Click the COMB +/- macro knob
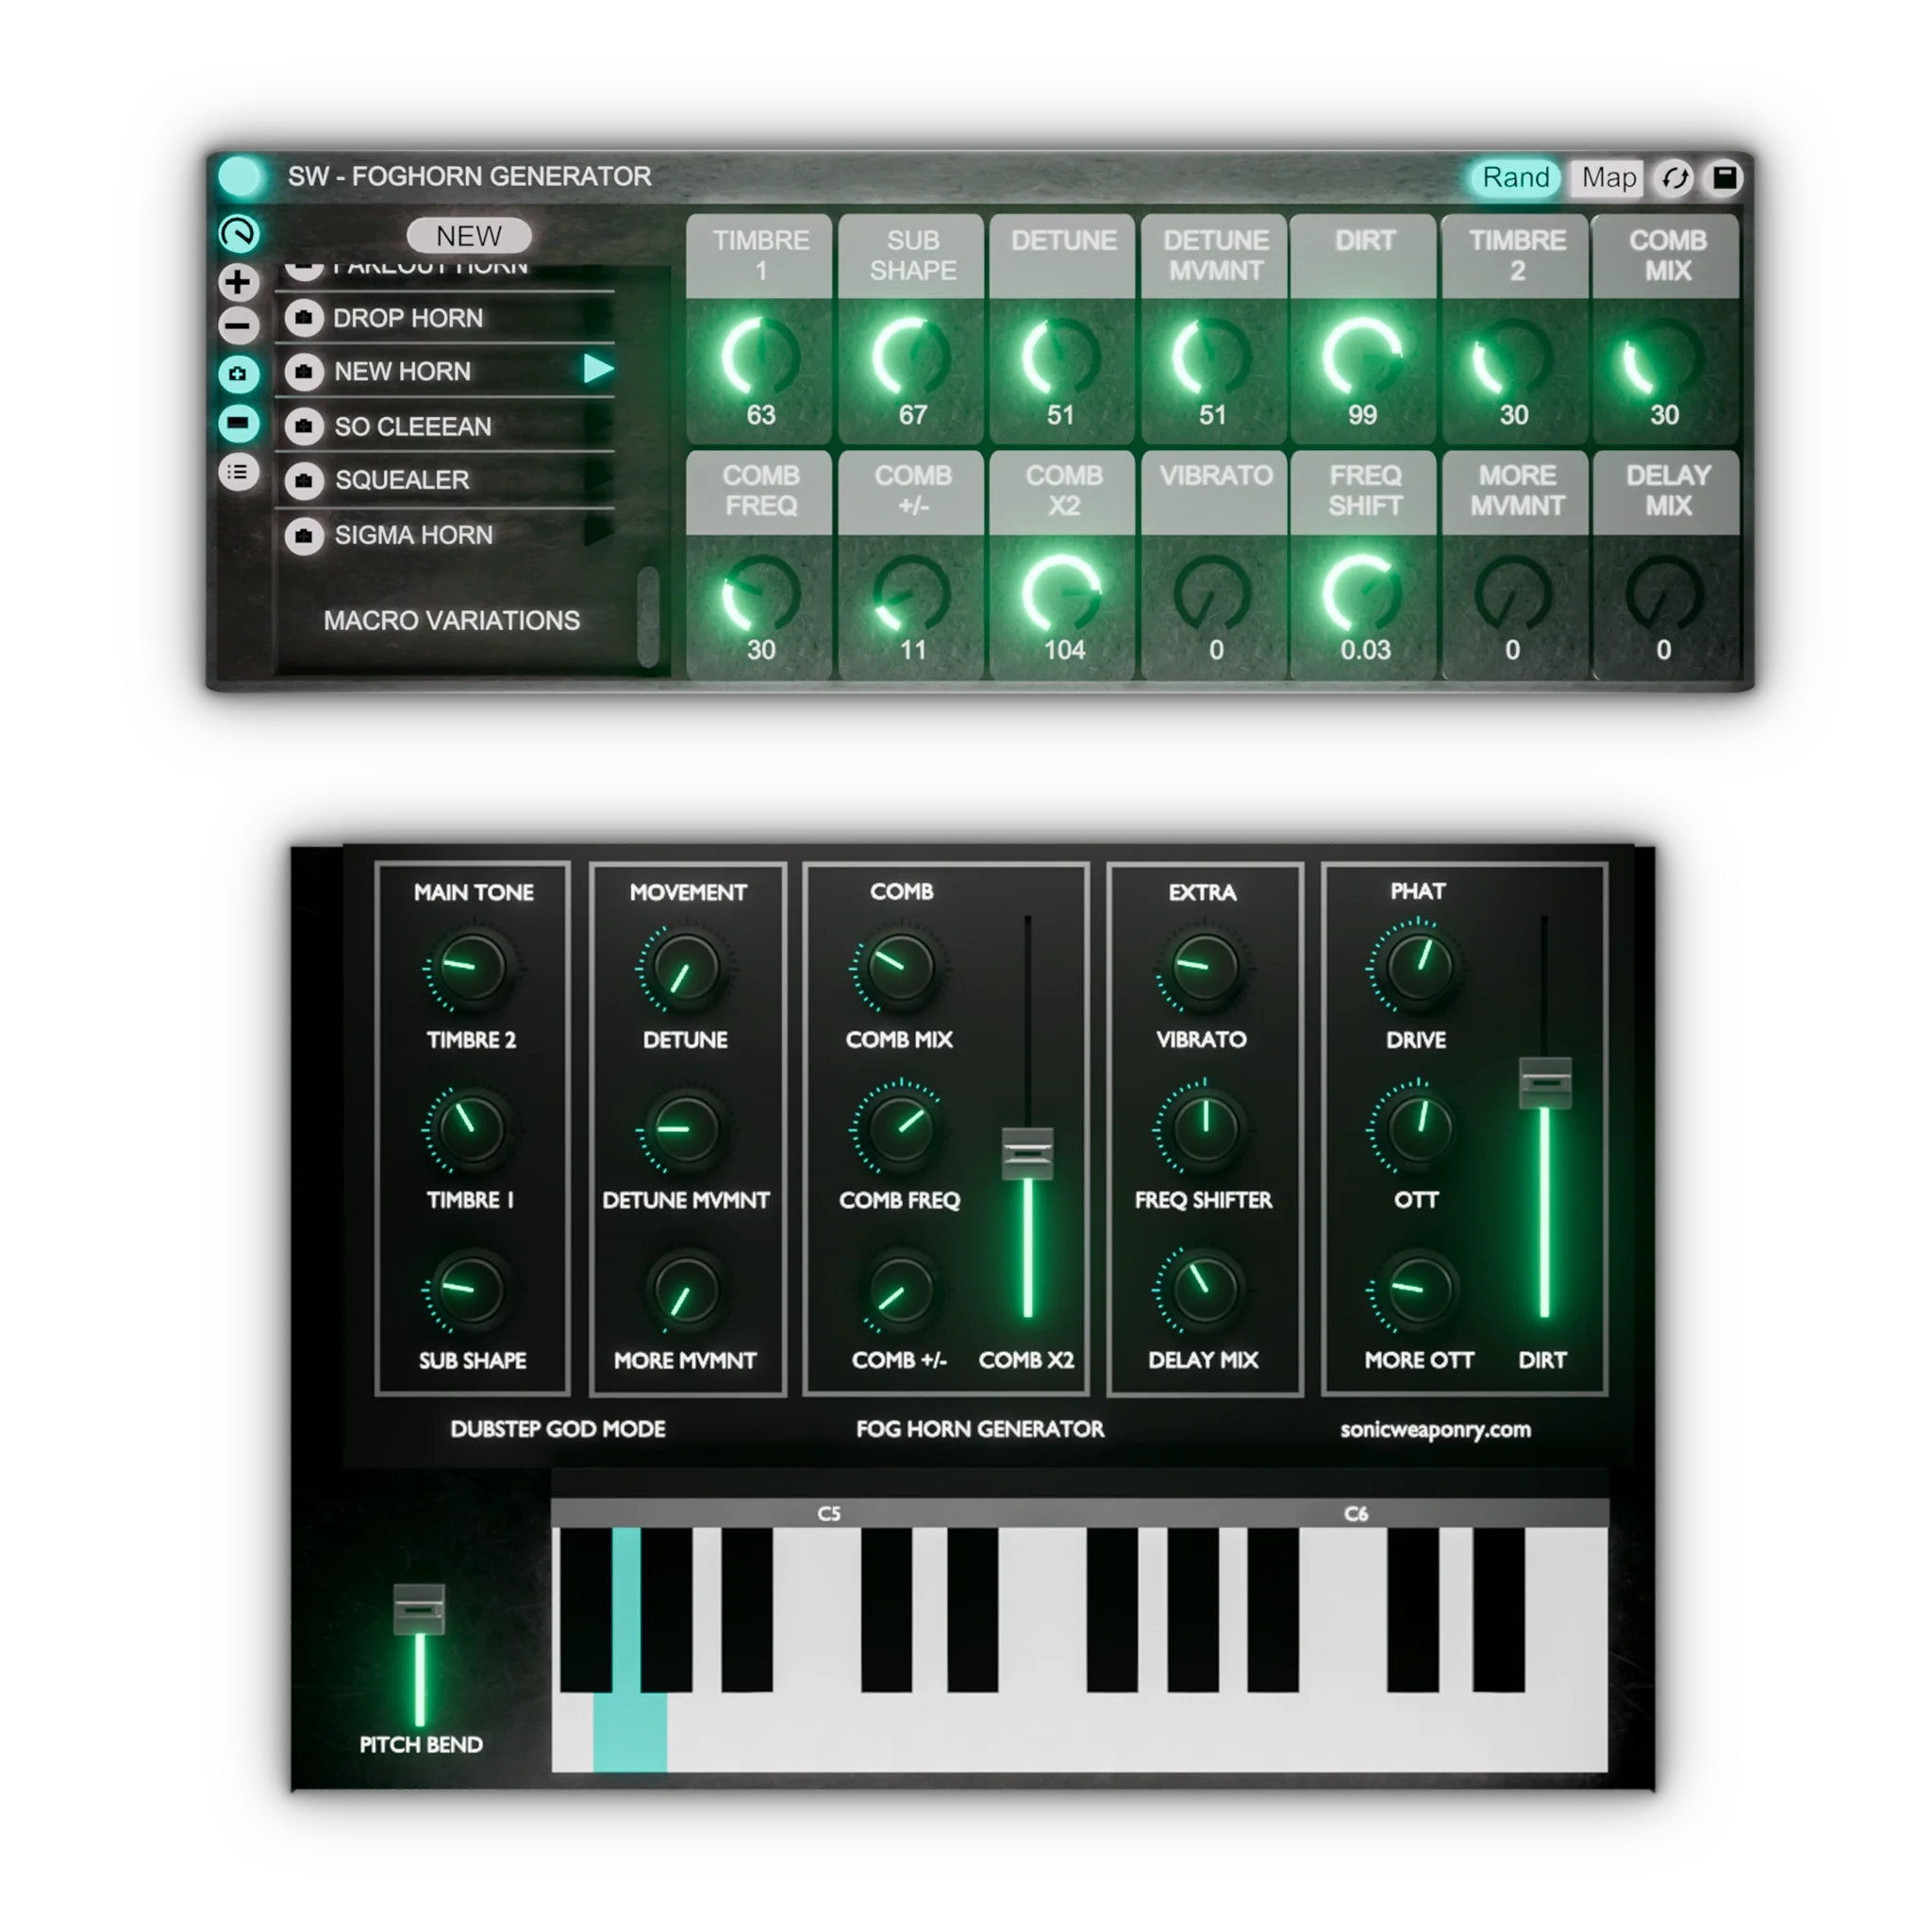 pos(911,594)
